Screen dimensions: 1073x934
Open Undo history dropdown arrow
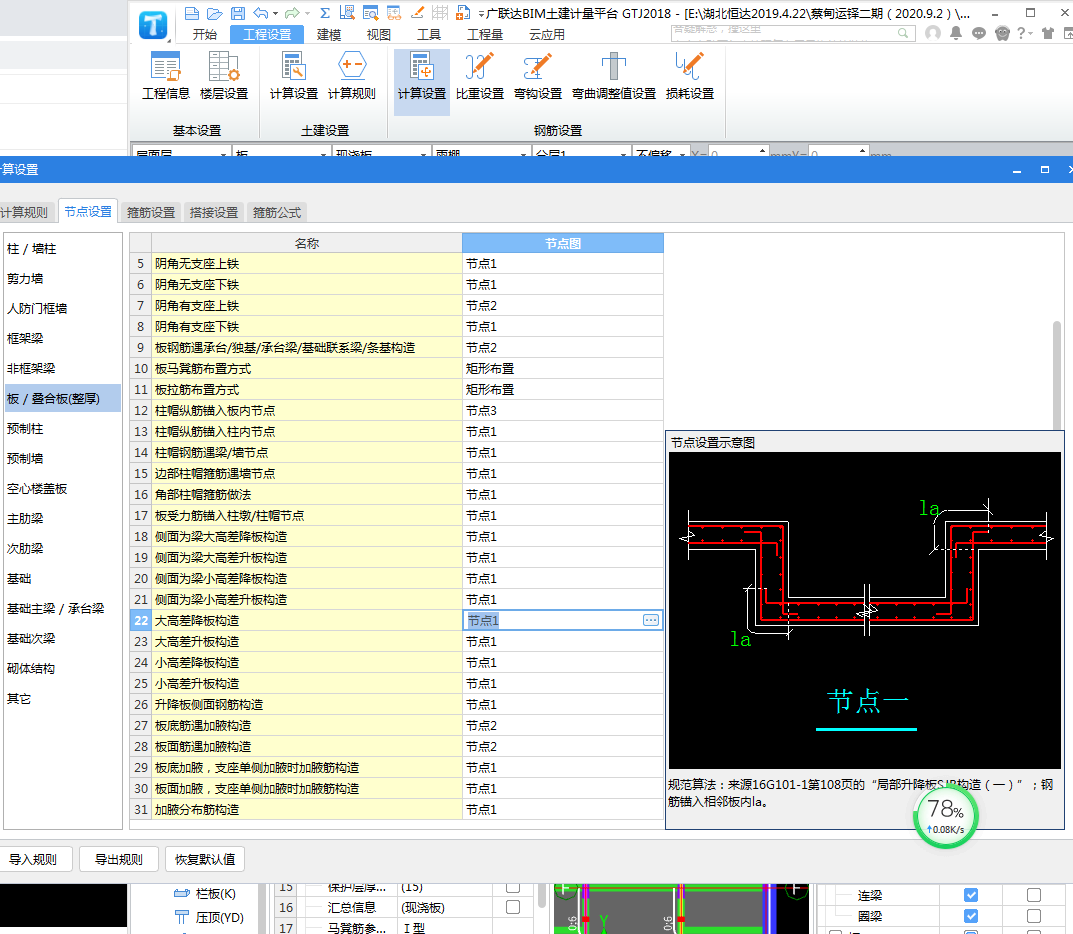click(276, 13)
